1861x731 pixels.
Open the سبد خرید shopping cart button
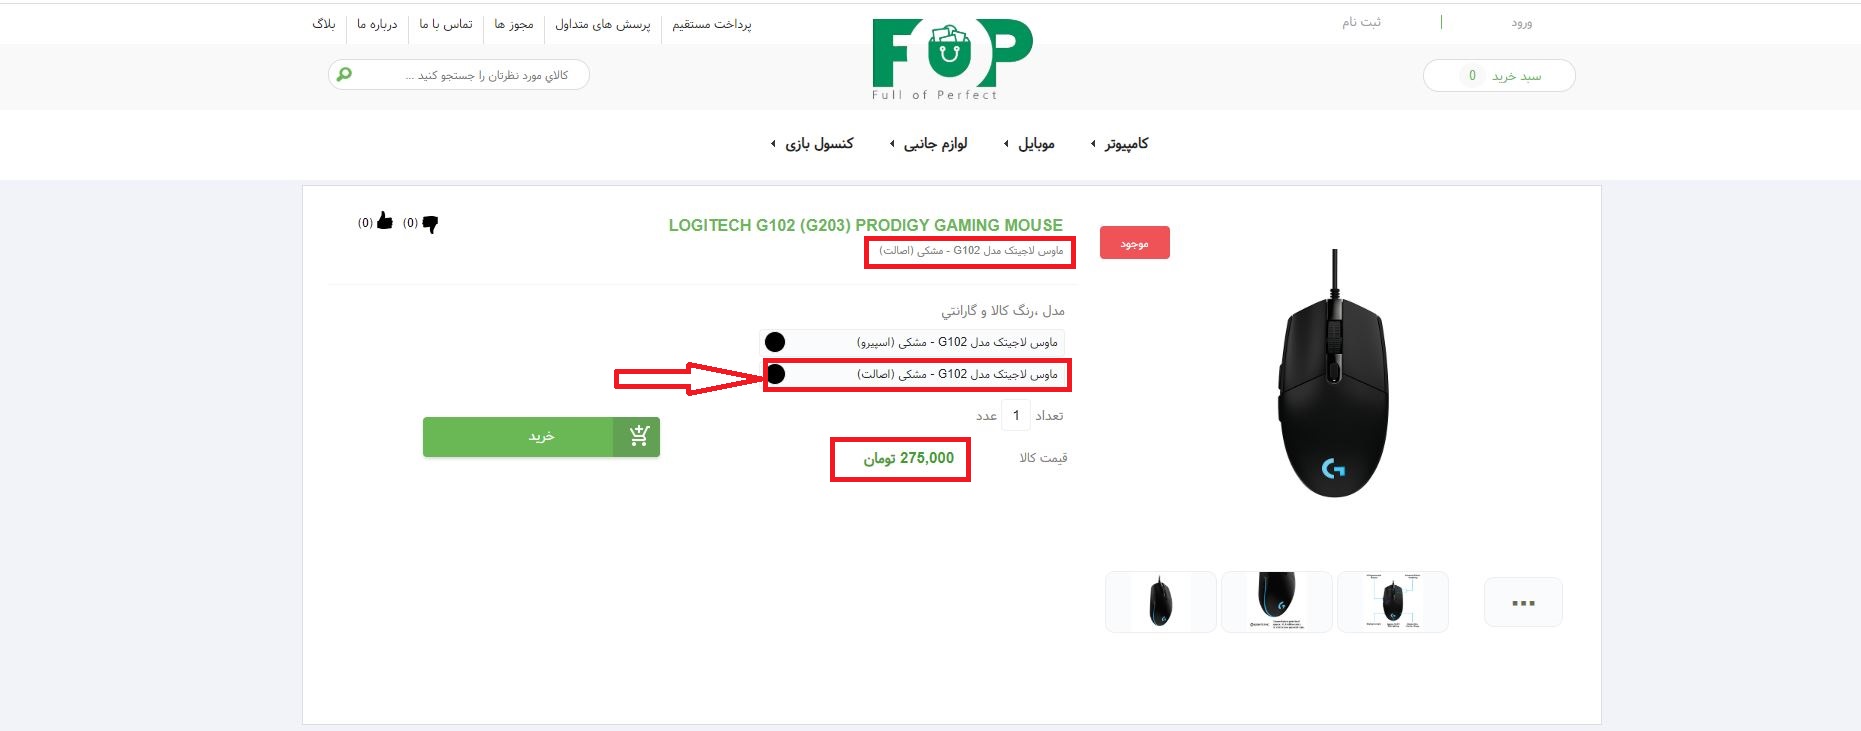pos(1499,75)
